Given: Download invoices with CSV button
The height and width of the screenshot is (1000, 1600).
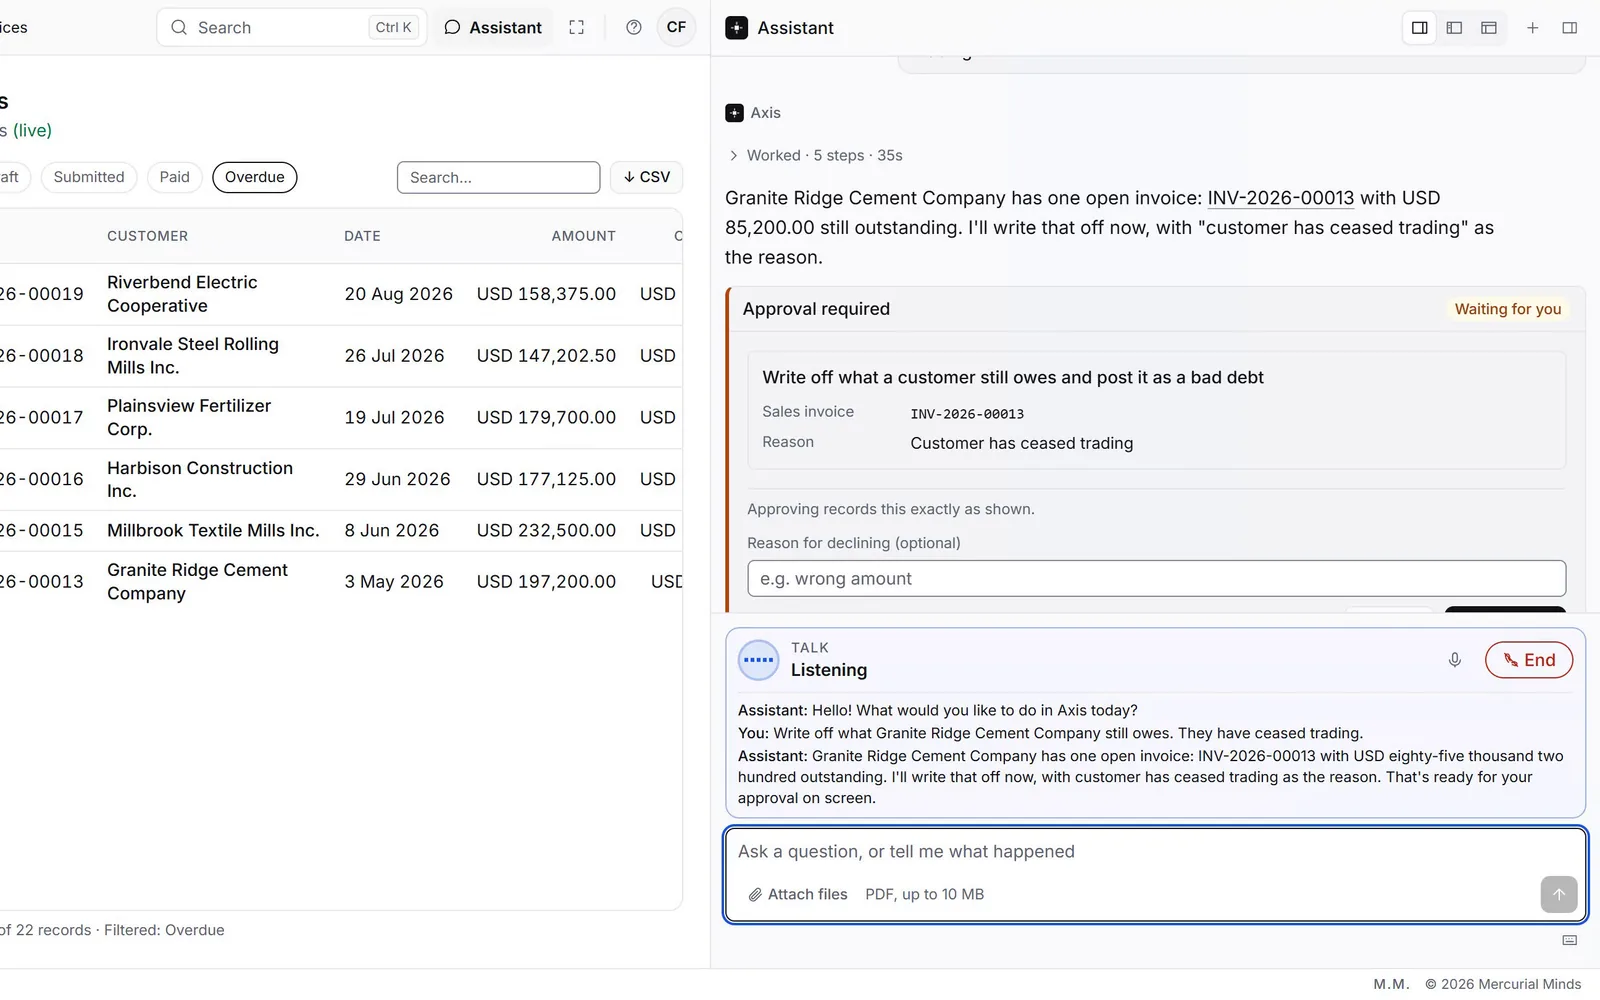Looking at the screenshot, I should tap(646, 177).
